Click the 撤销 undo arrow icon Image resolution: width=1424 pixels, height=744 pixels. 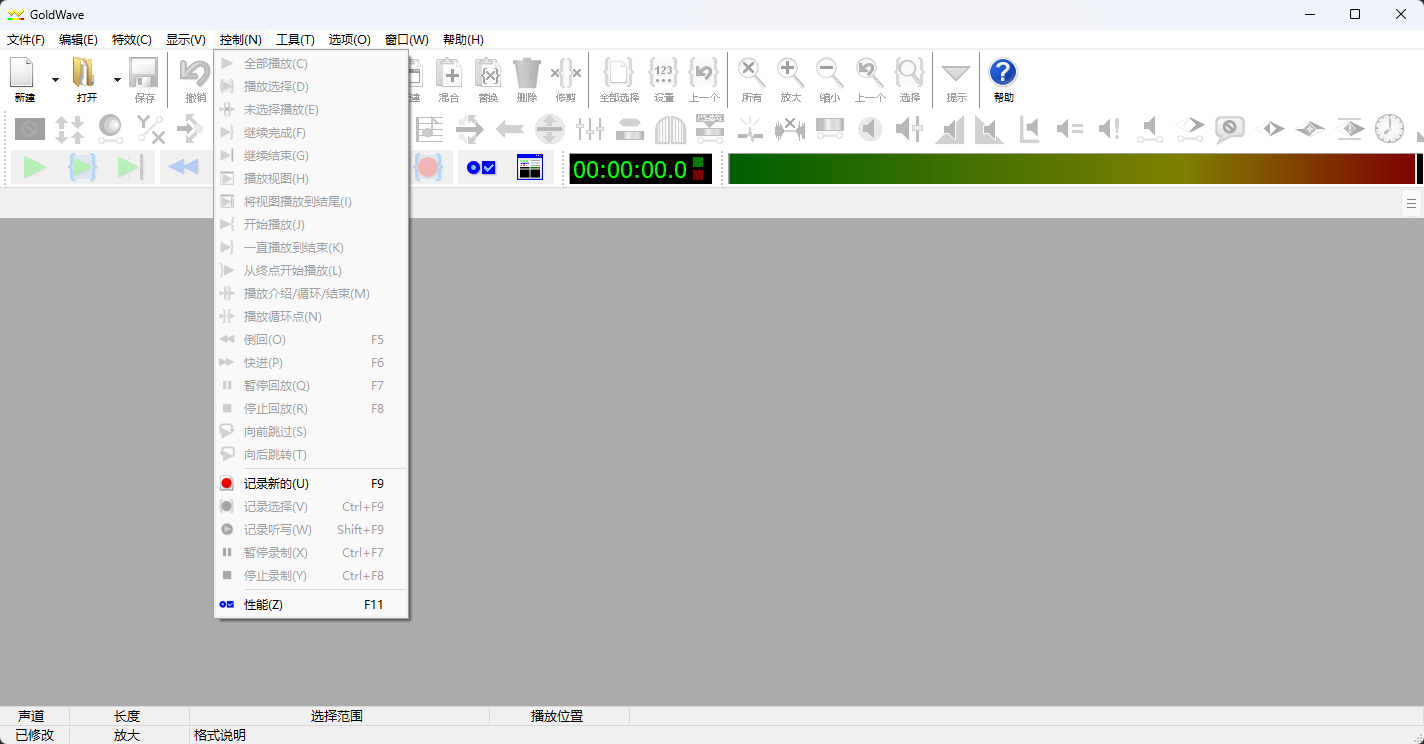click(195, 74)
